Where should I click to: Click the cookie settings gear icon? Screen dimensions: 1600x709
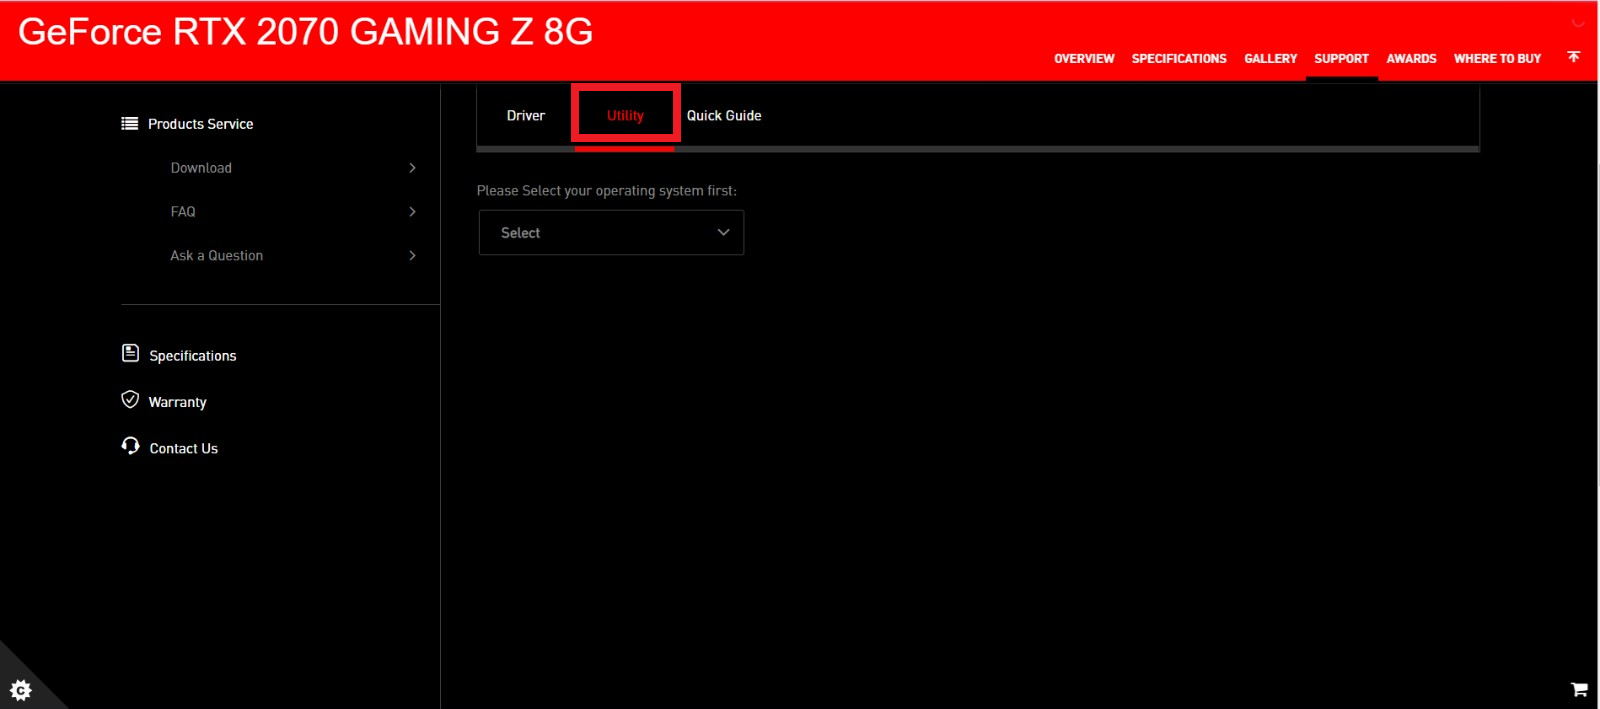[x=20, y=689]
